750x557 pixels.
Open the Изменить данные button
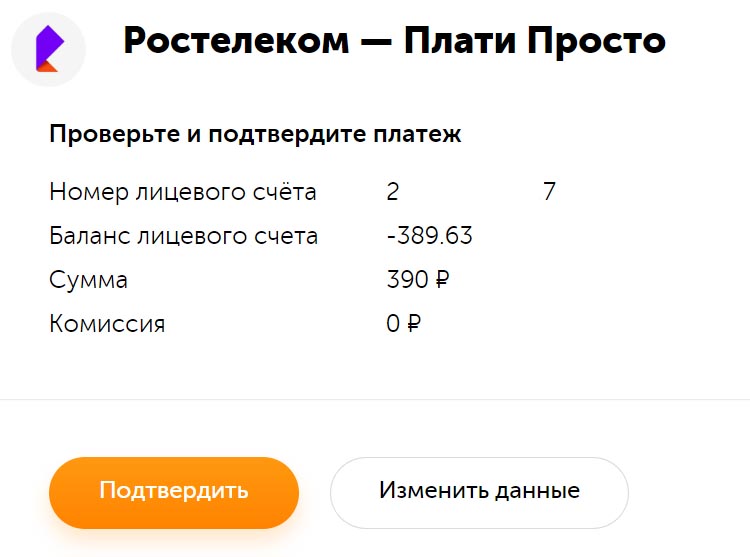coord(479,492)
